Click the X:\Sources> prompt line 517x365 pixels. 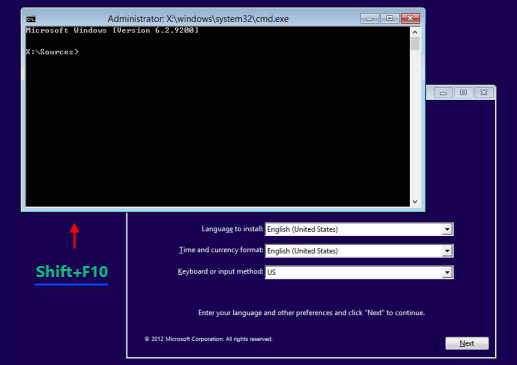(x=52, y=52)
